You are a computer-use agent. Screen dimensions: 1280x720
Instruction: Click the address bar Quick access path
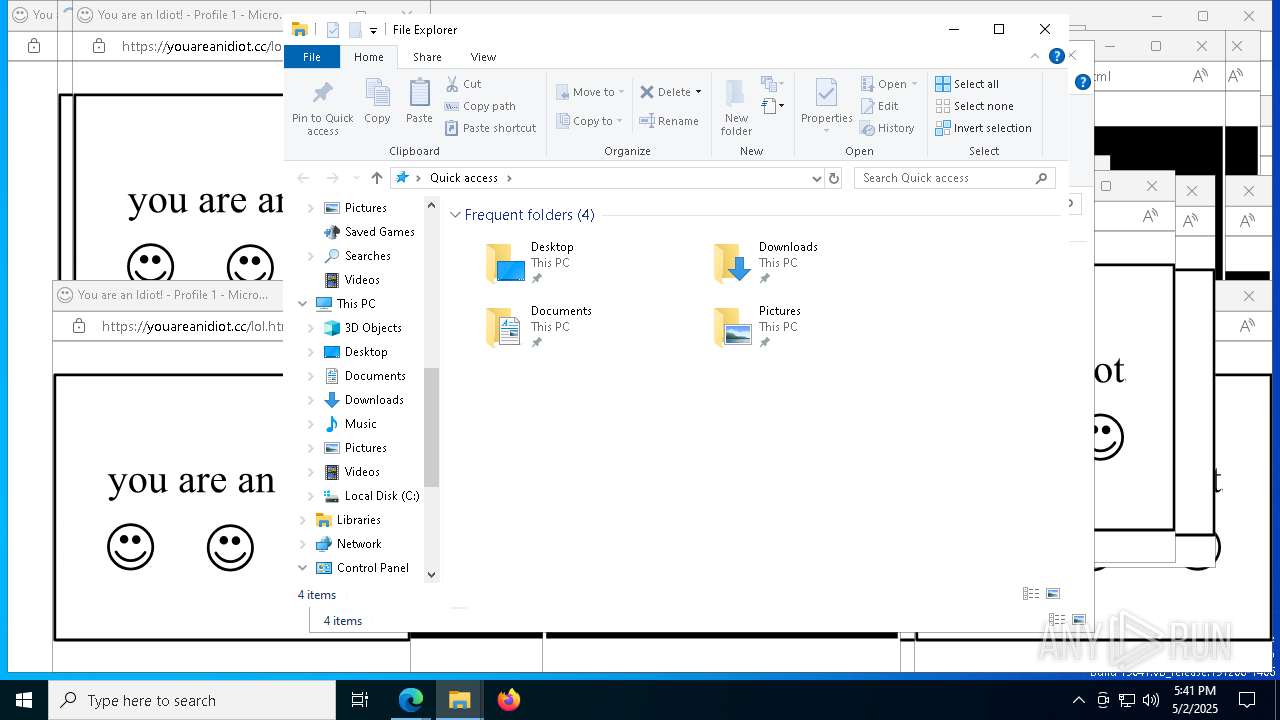464,178
